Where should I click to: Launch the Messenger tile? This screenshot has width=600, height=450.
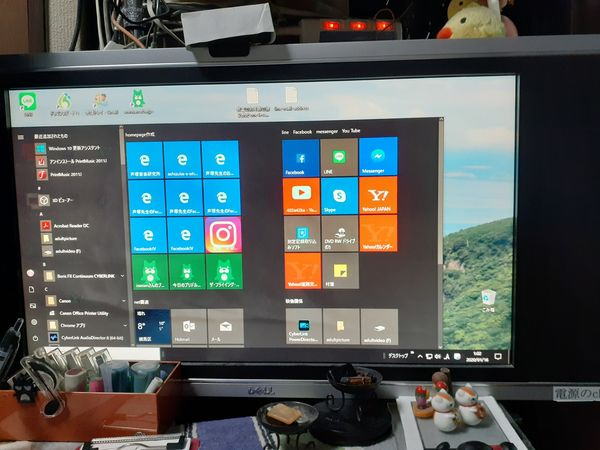point(378,157)
